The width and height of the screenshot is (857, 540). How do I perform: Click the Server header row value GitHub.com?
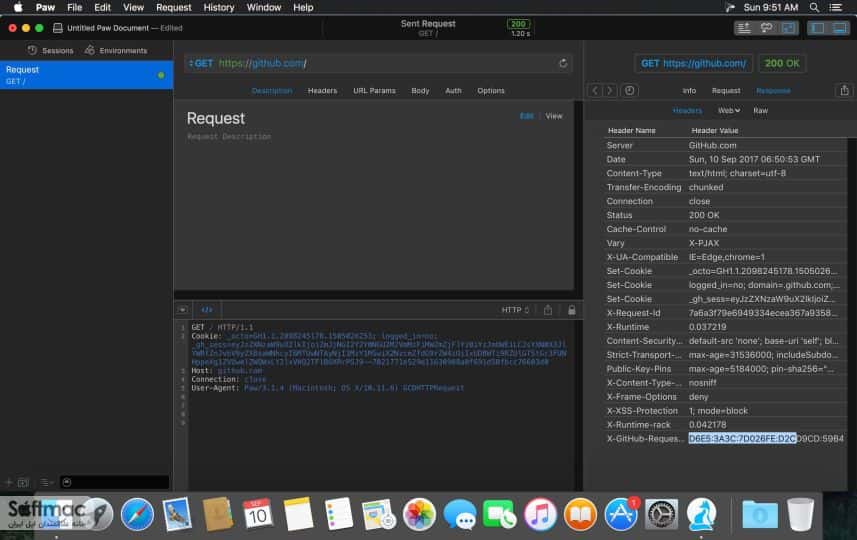tap(712, 145)
